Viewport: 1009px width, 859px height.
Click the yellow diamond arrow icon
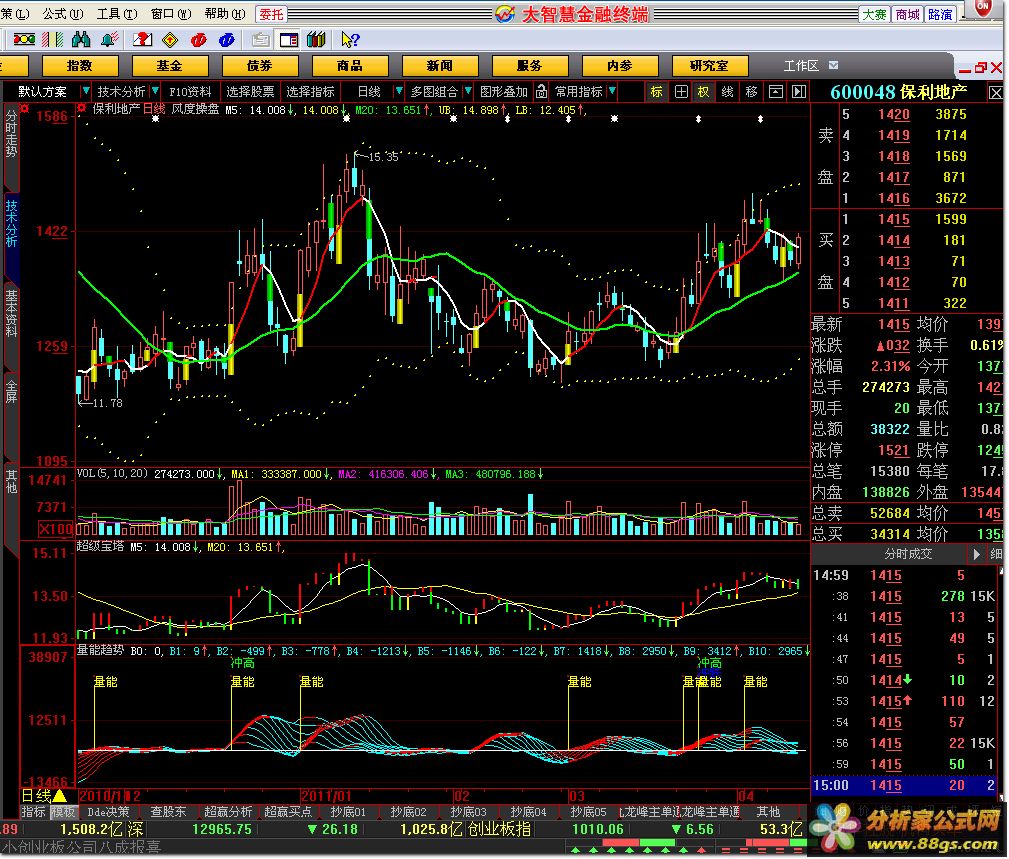coord(170,40)
